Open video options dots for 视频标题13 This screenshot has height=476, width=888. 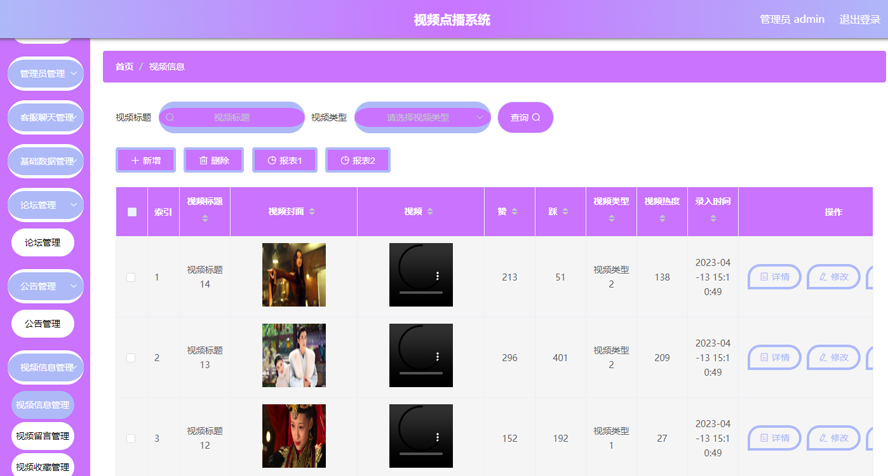(x=437, y=356)
